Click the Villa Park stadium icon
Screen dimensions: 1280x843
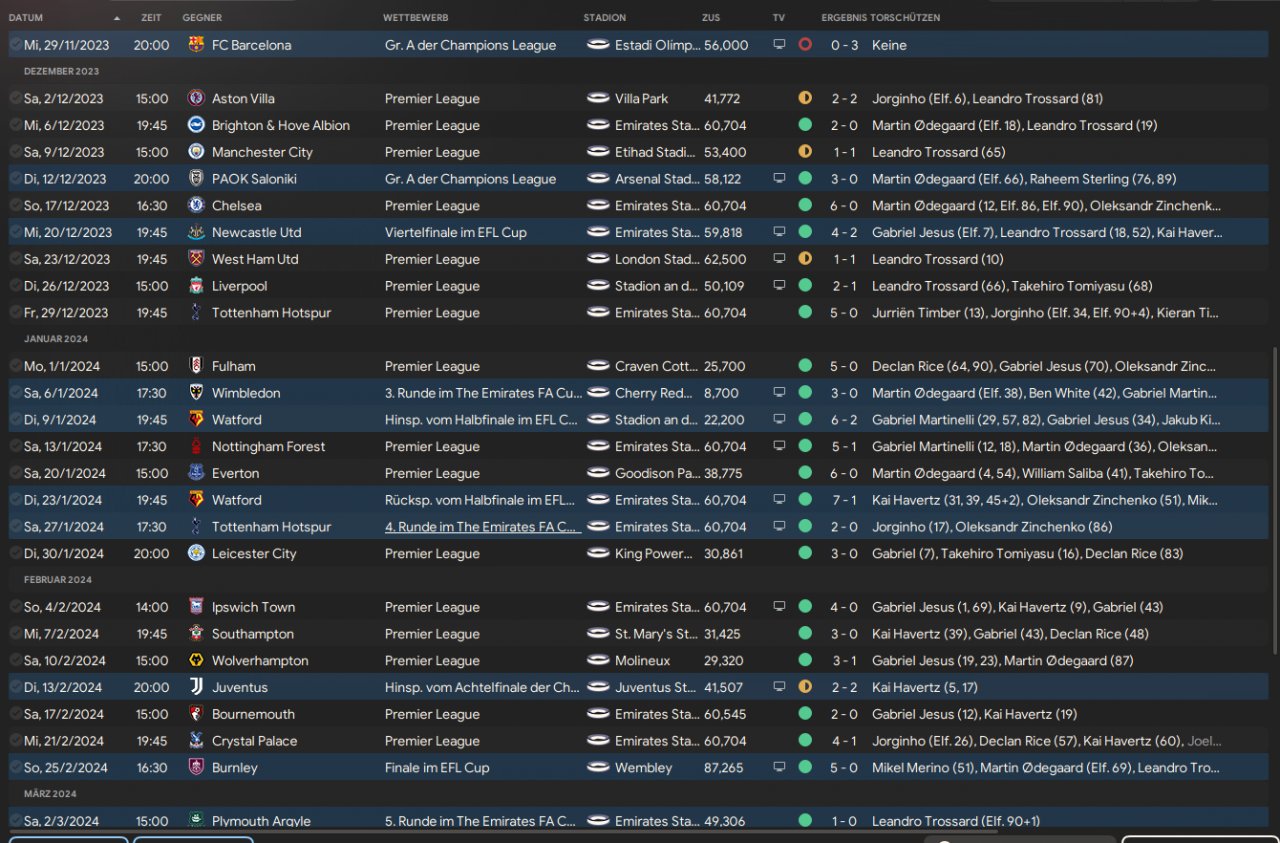598,99
